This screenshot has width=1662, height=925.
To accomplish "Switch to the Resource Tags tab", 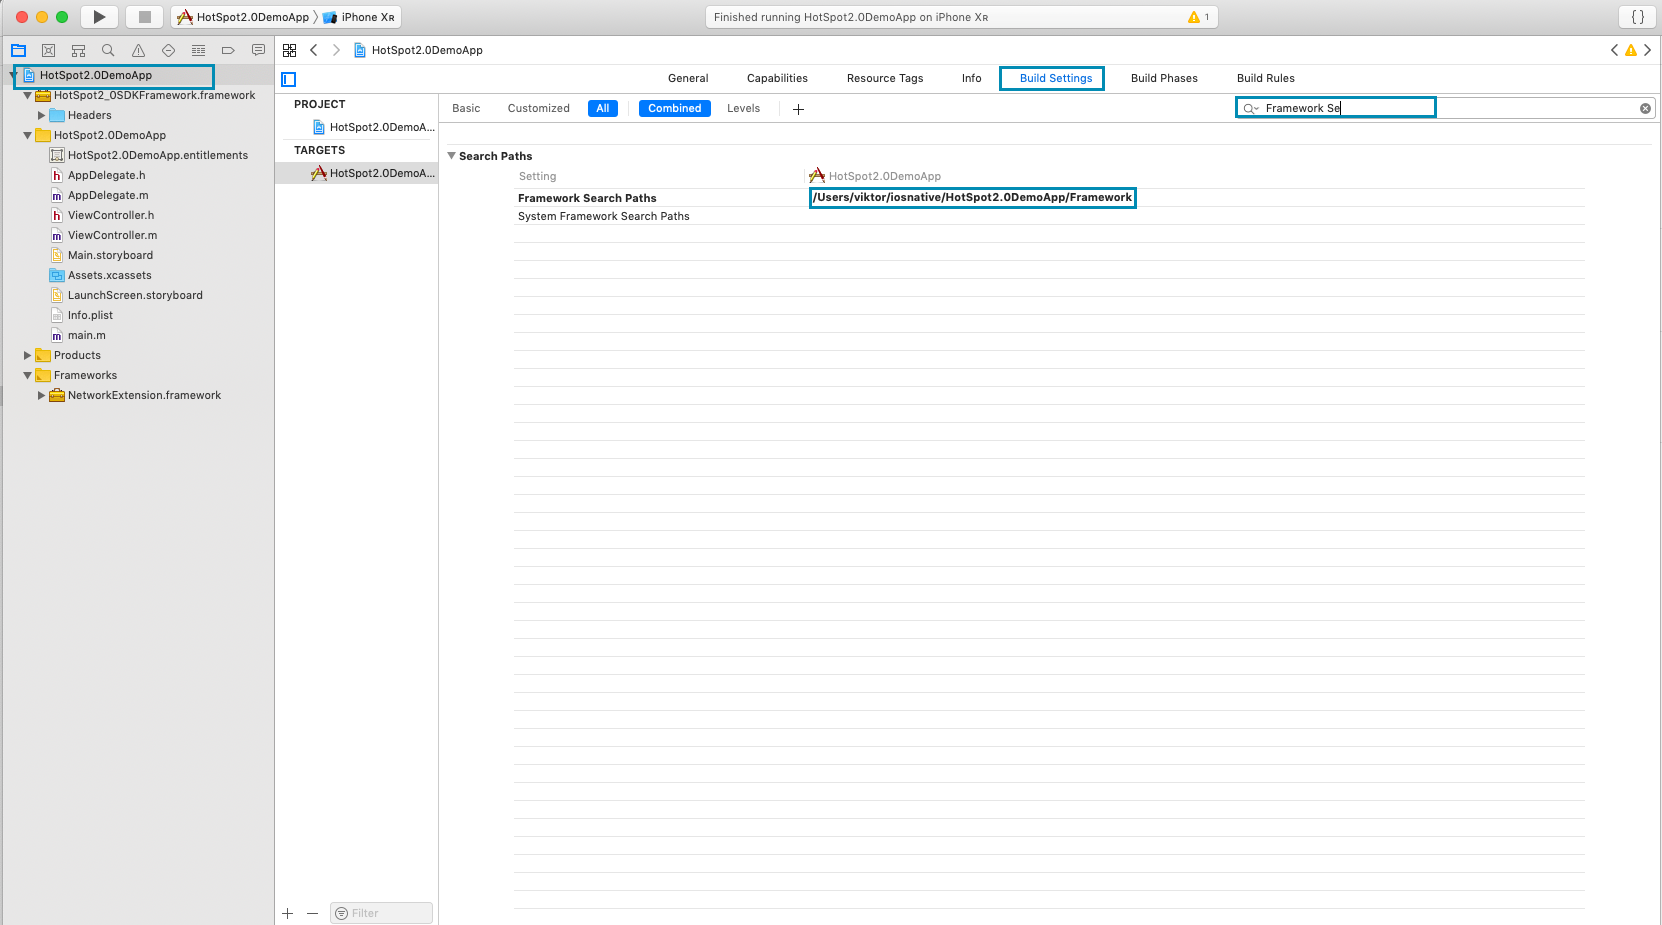I will point(885,78).
